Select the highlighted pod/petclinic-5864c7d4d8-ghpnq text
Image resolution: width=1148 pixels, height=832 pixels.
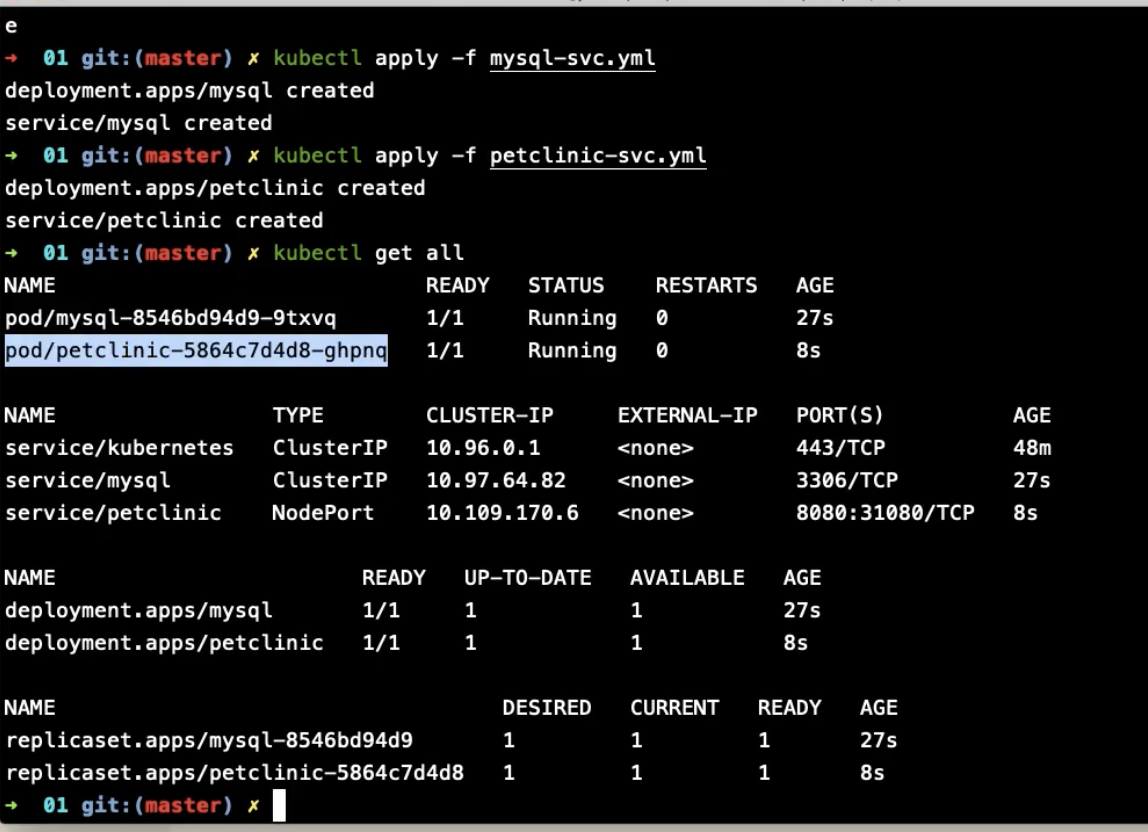coord(196,351)
